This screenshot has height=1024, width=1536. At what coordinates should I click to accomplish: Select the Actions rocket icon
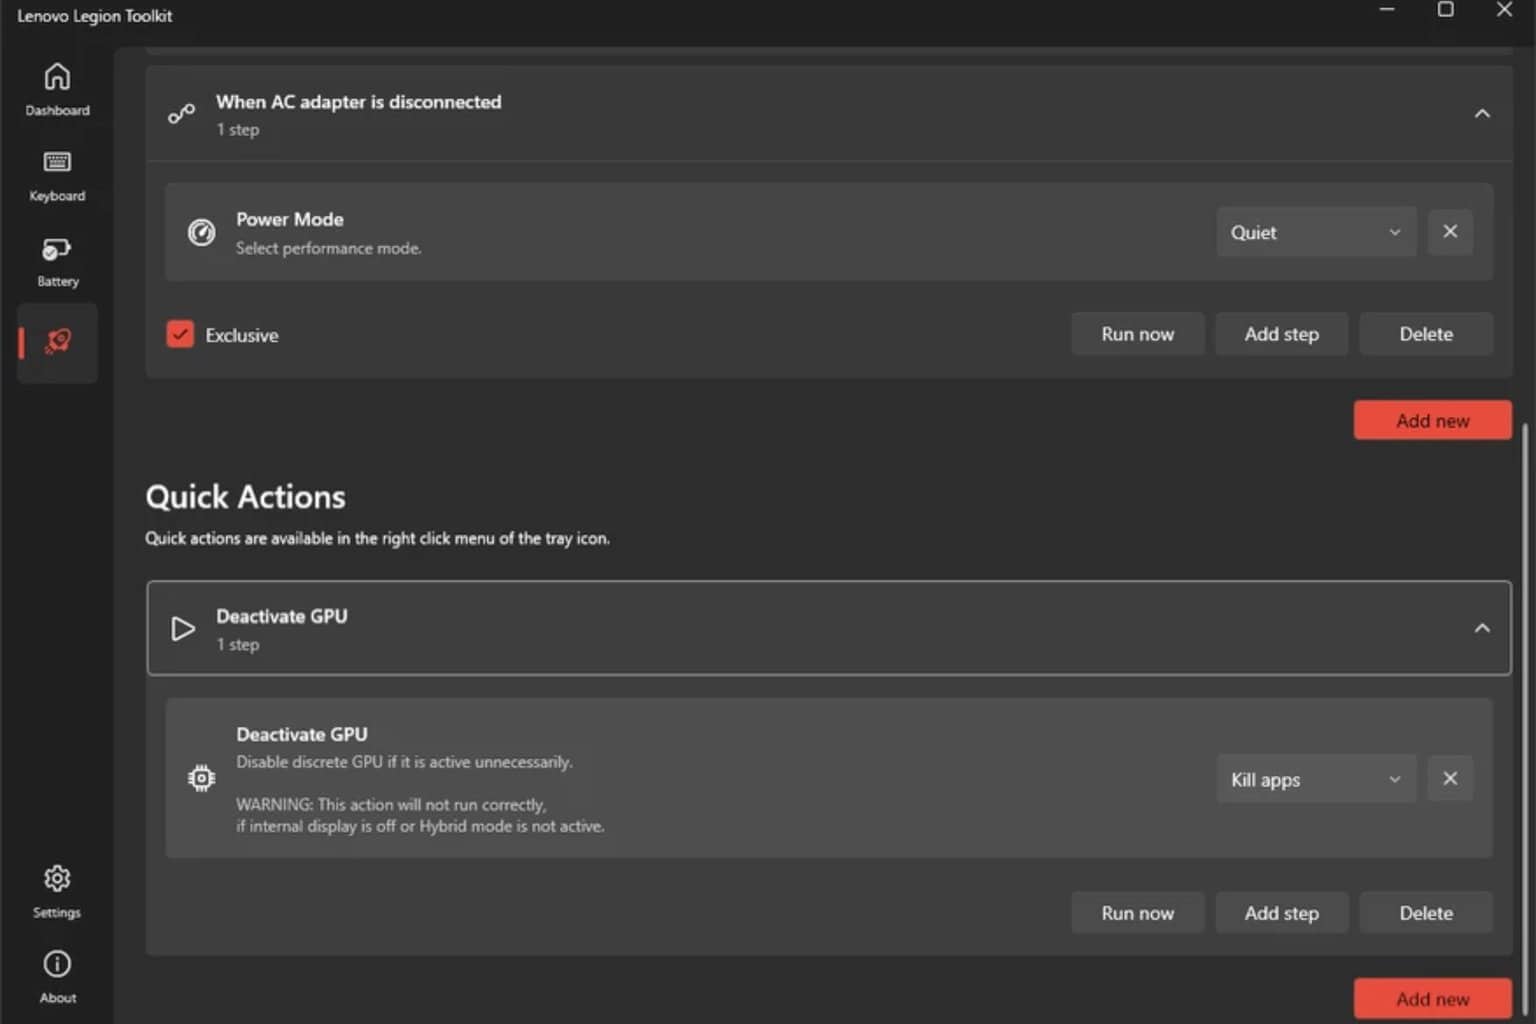[x=58, y=342]
